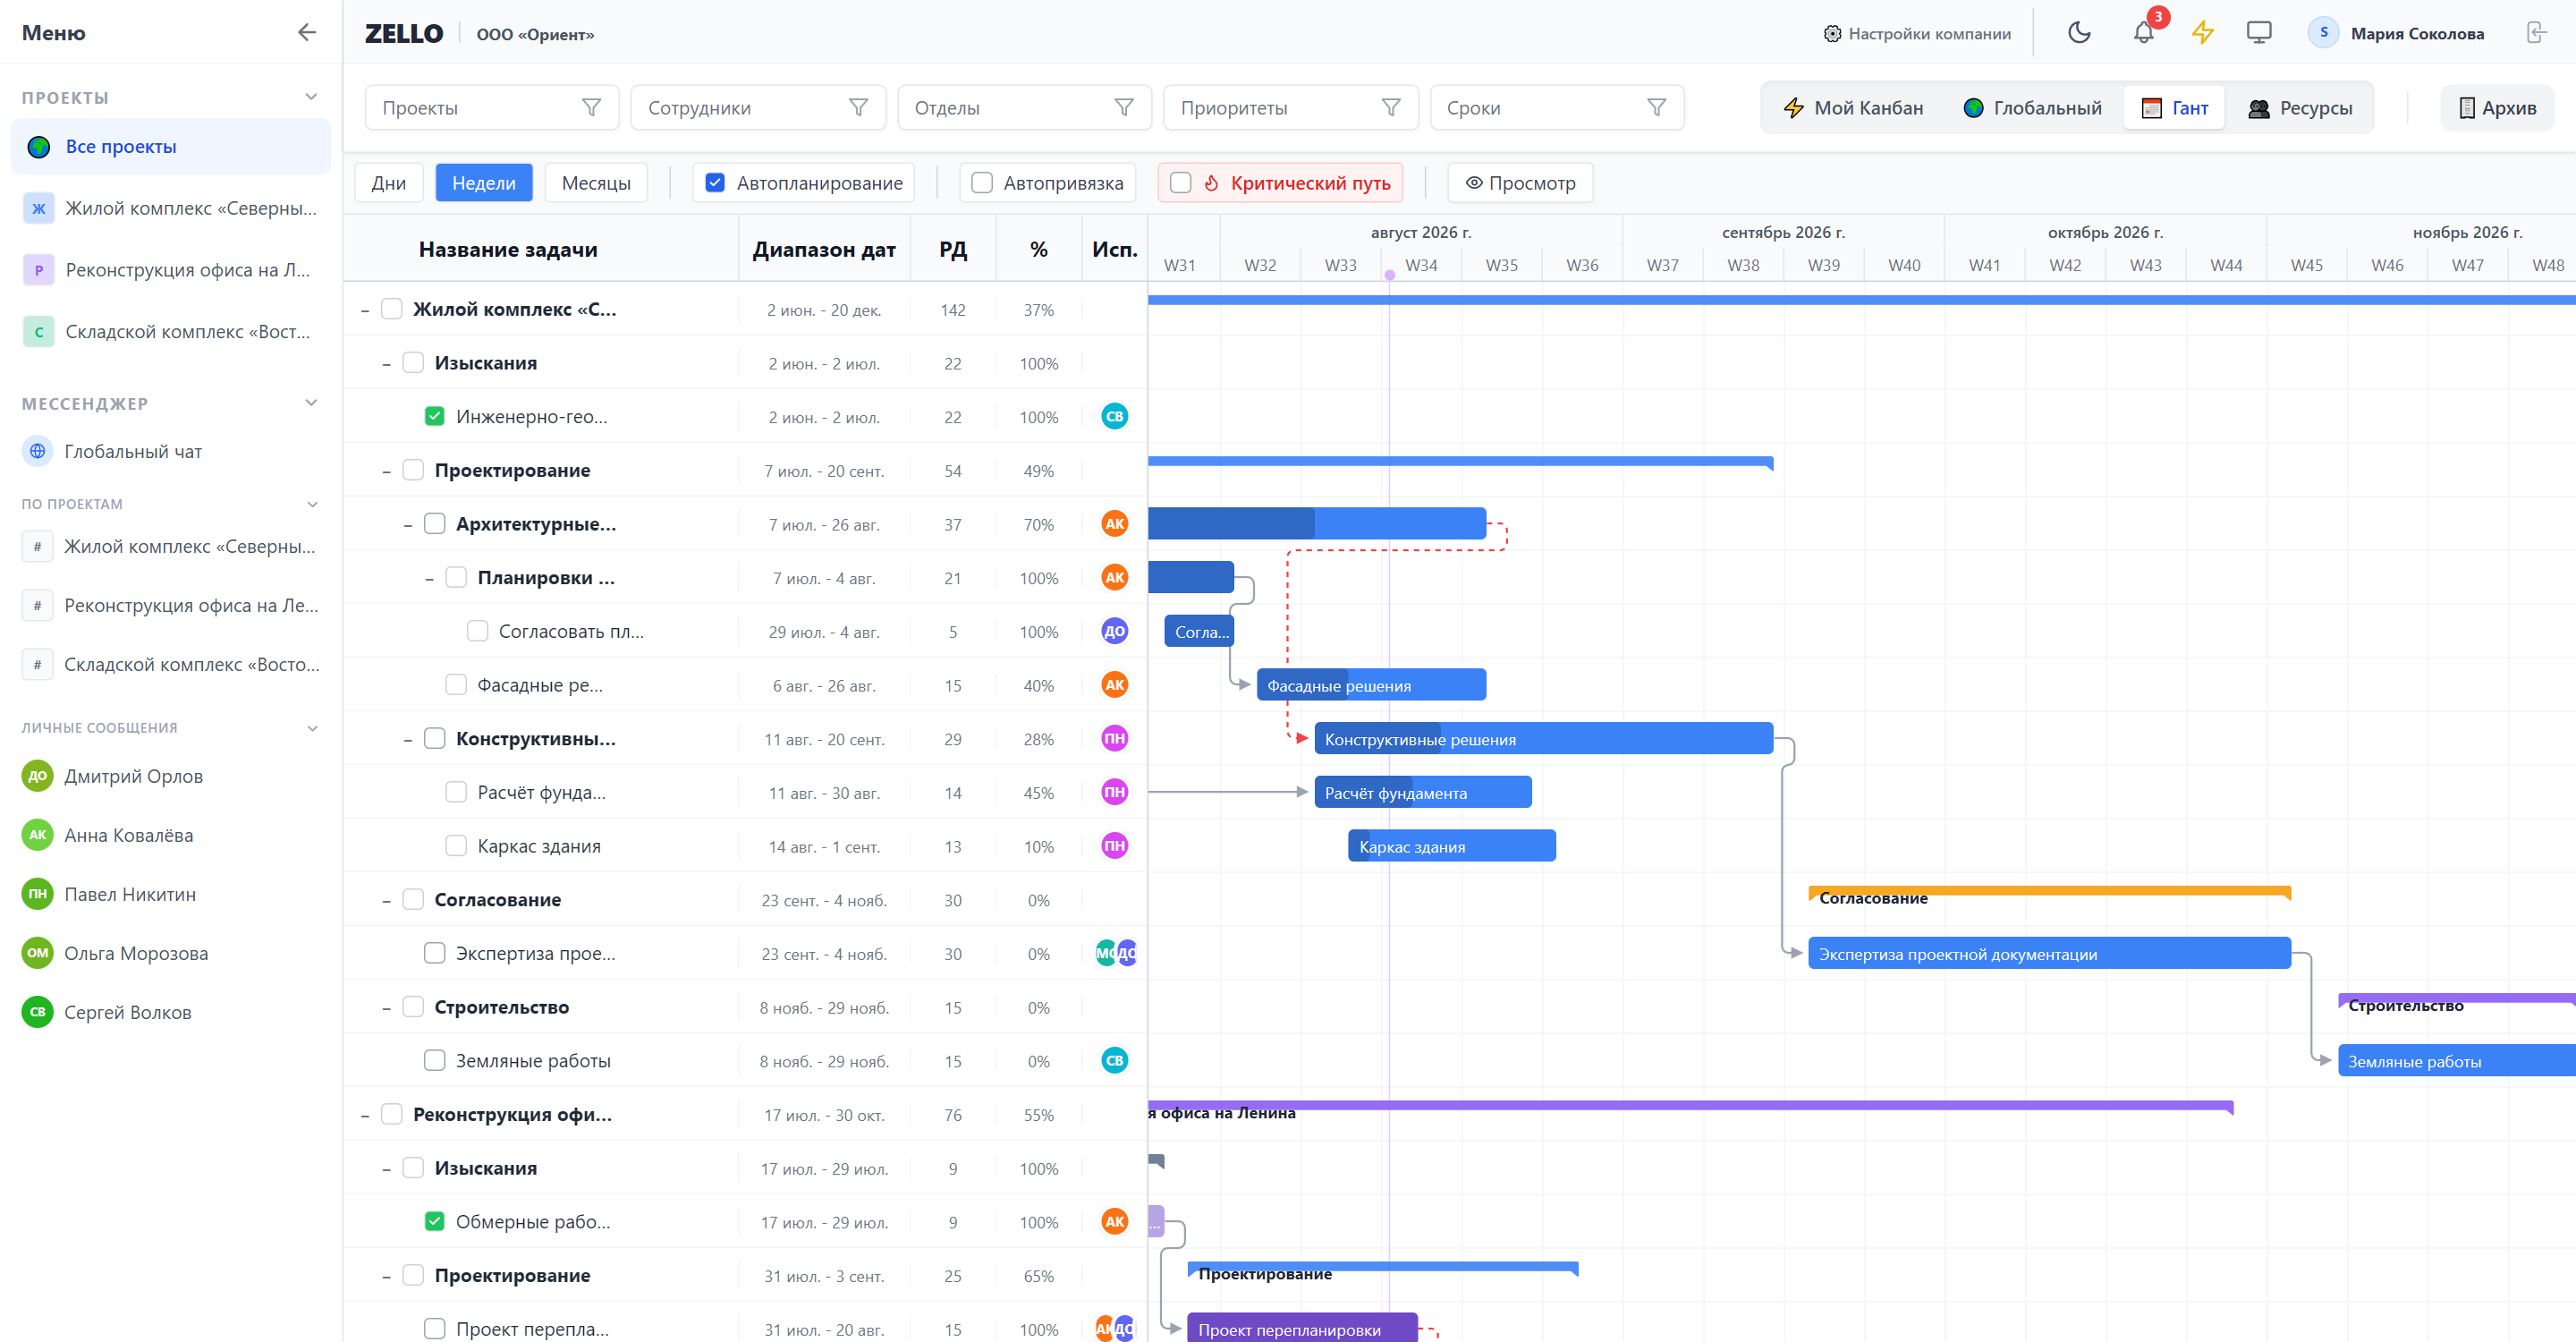
Task: Click the Просмотр button
Action: pos(1520,183)
